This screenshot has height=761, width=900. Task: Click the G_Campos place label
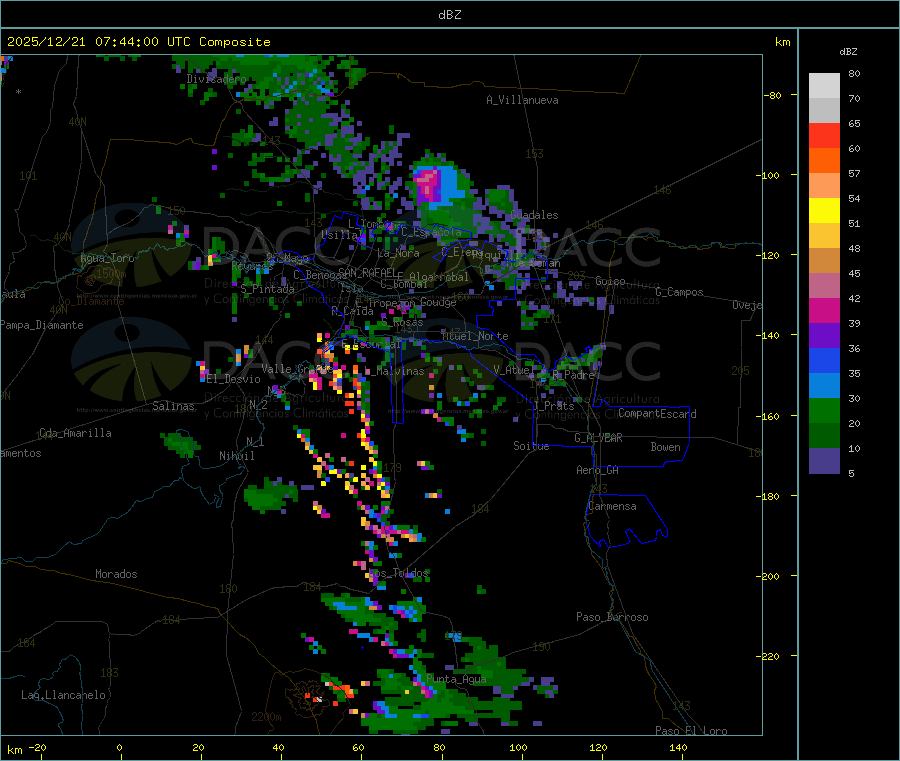point(680,292)
